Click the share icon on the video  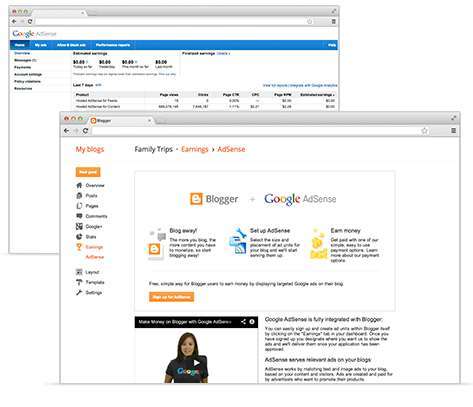coord(243,322)
